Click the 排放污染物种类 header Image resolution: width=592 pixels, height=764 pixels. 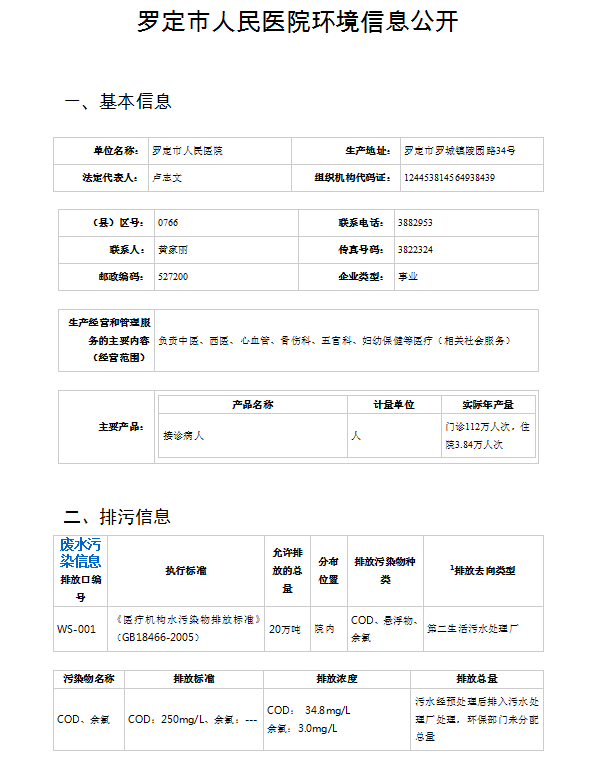point(385,571)
